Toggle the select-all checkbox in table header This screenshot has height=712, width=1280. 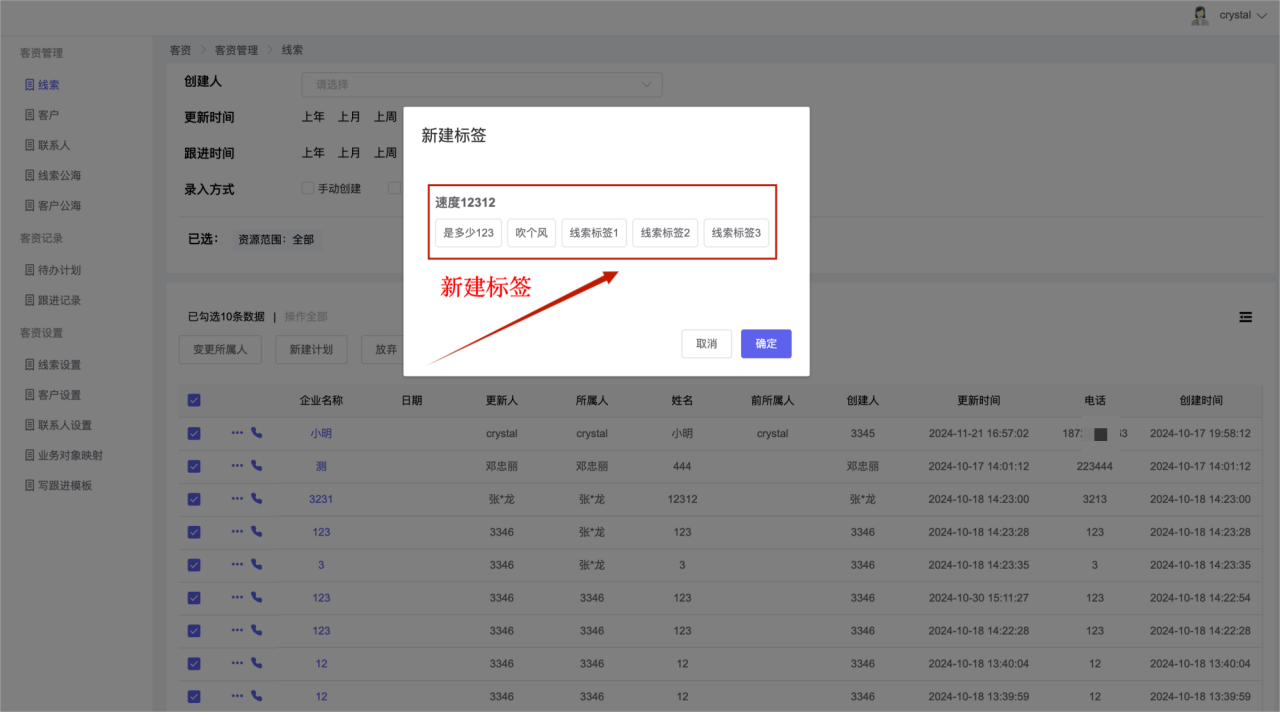194,400
